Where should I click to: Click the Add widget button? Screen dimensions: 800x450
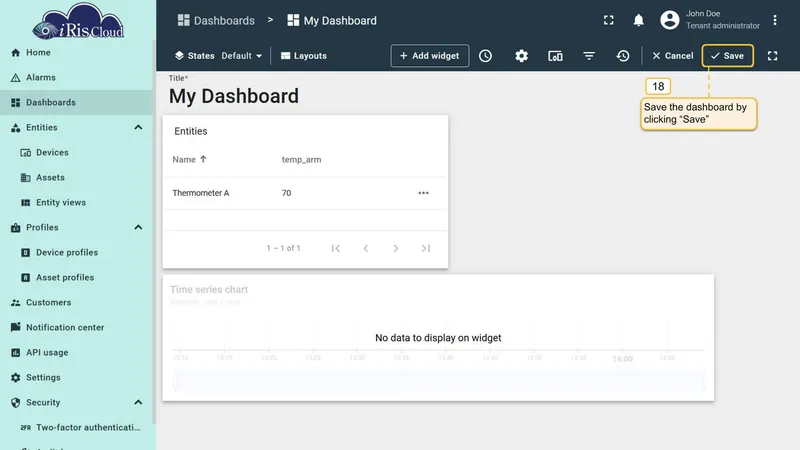point(430,56)
